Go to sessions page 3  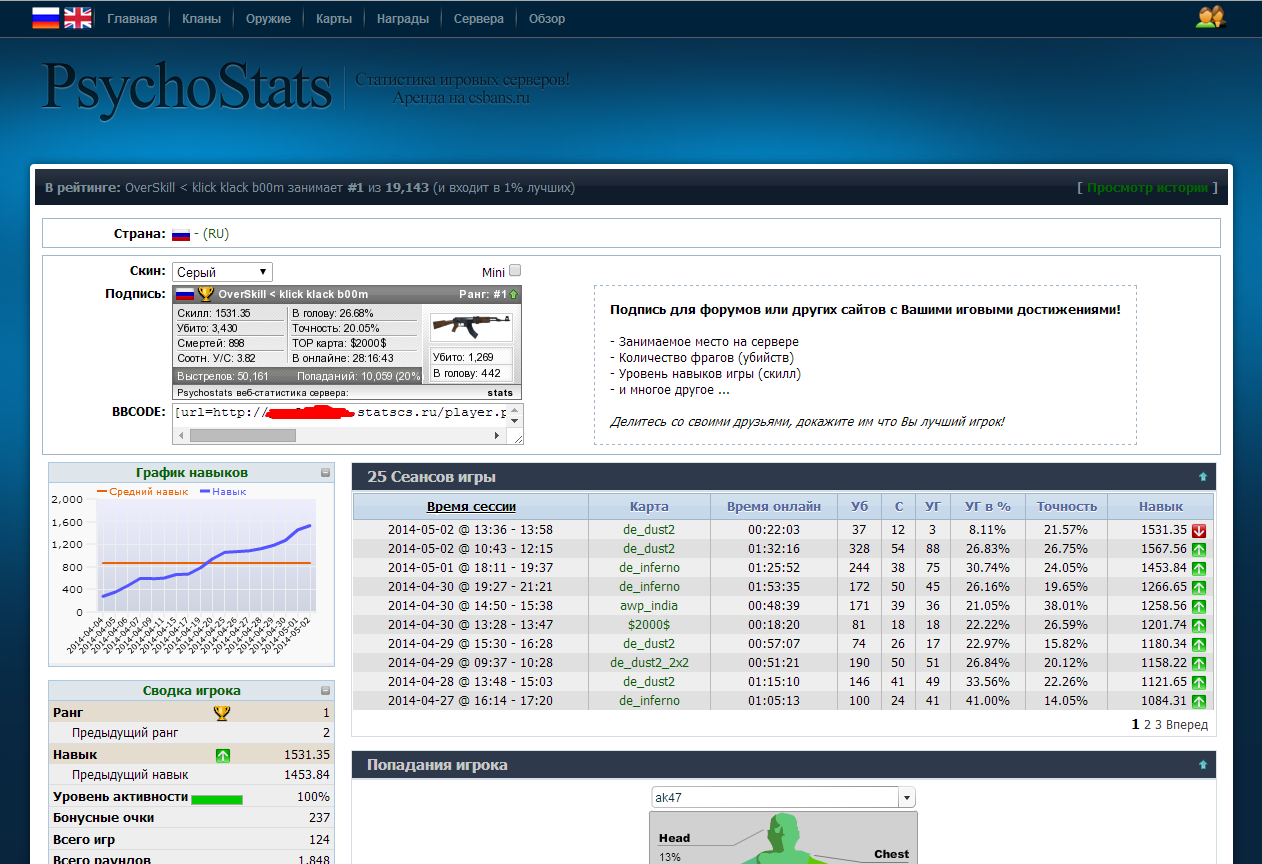(x=1159, y=724)
